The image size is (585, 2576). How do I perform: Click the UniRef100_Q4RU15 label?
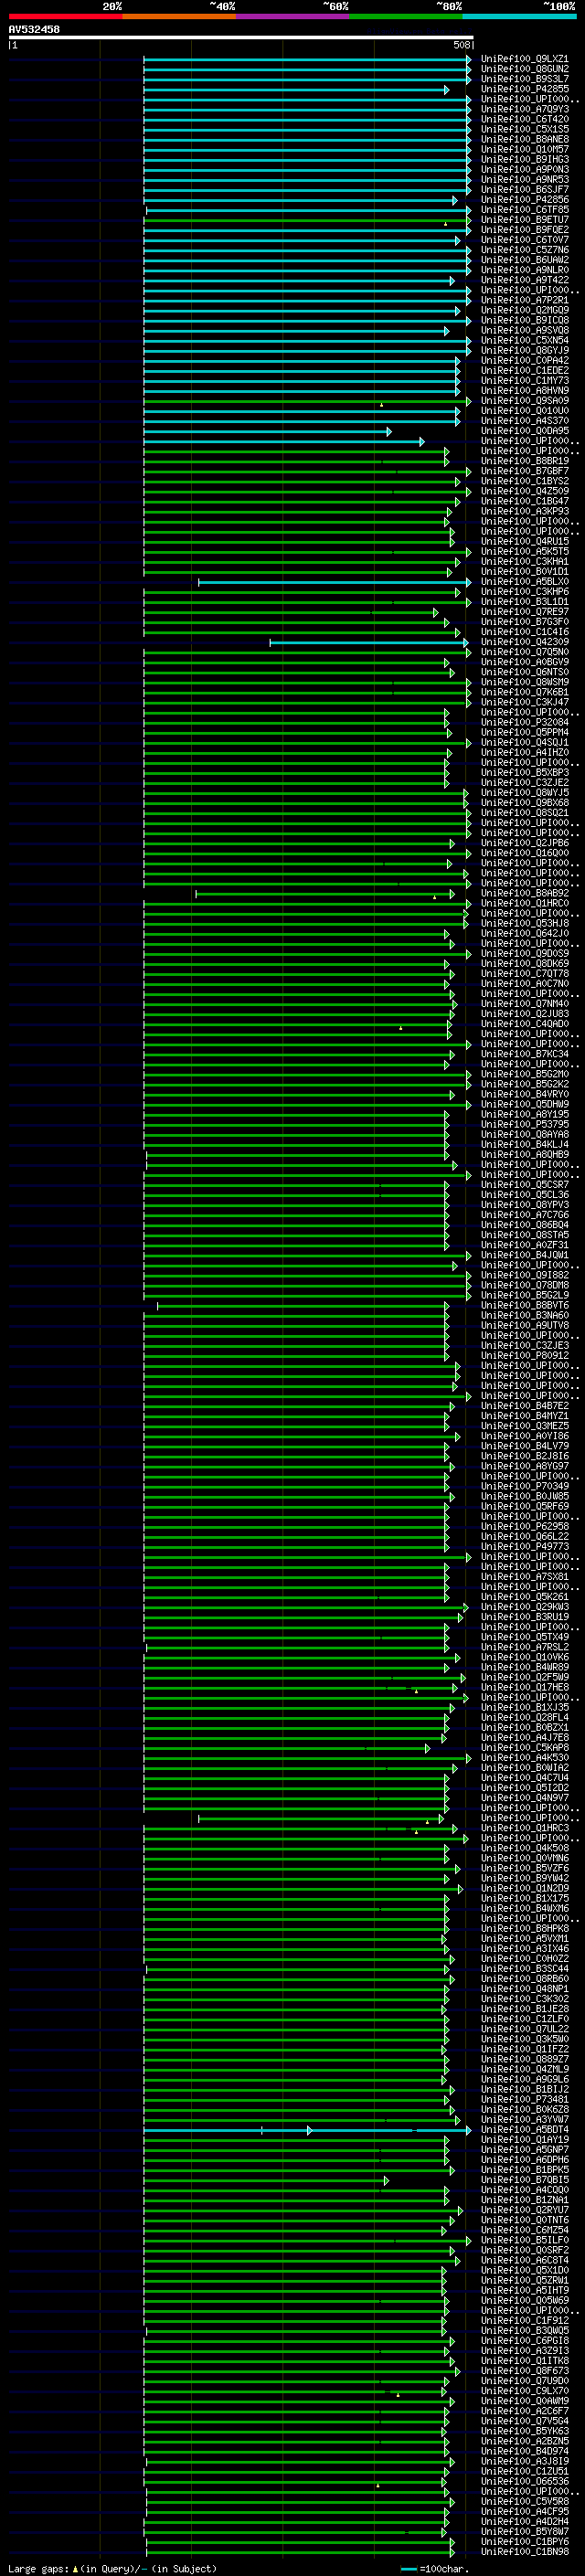tap(524, 542)
